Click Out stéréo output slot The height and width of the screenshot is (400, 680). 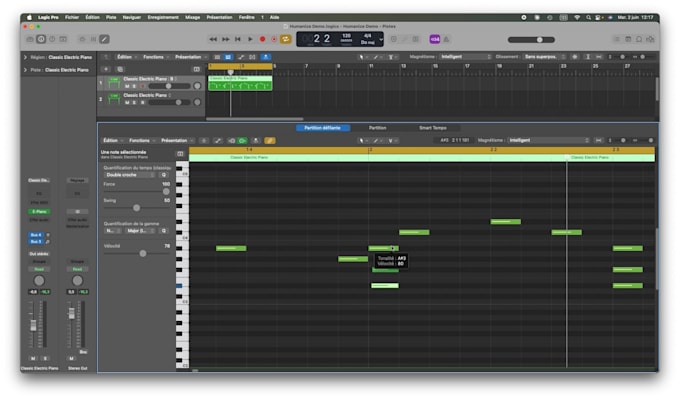pyautogui.click(x=39, y=254)
